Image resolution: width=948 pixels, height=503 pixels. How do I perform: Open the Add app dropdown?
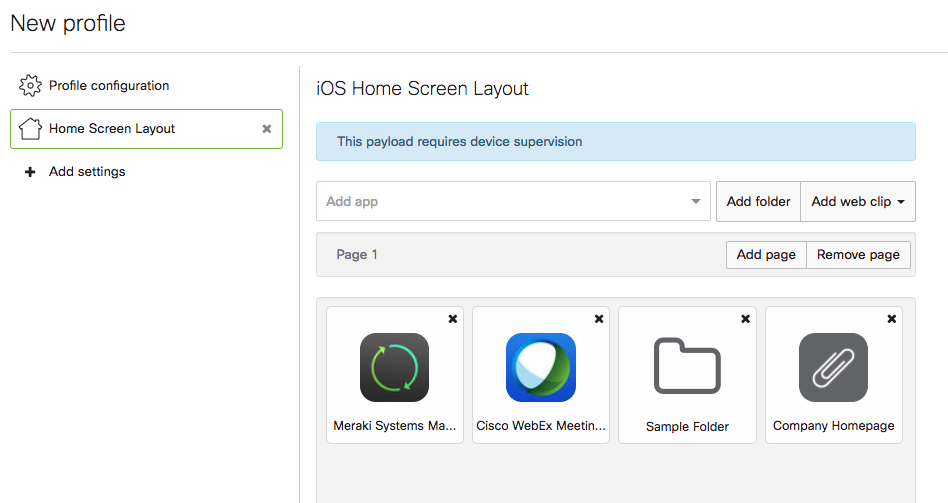513,201
